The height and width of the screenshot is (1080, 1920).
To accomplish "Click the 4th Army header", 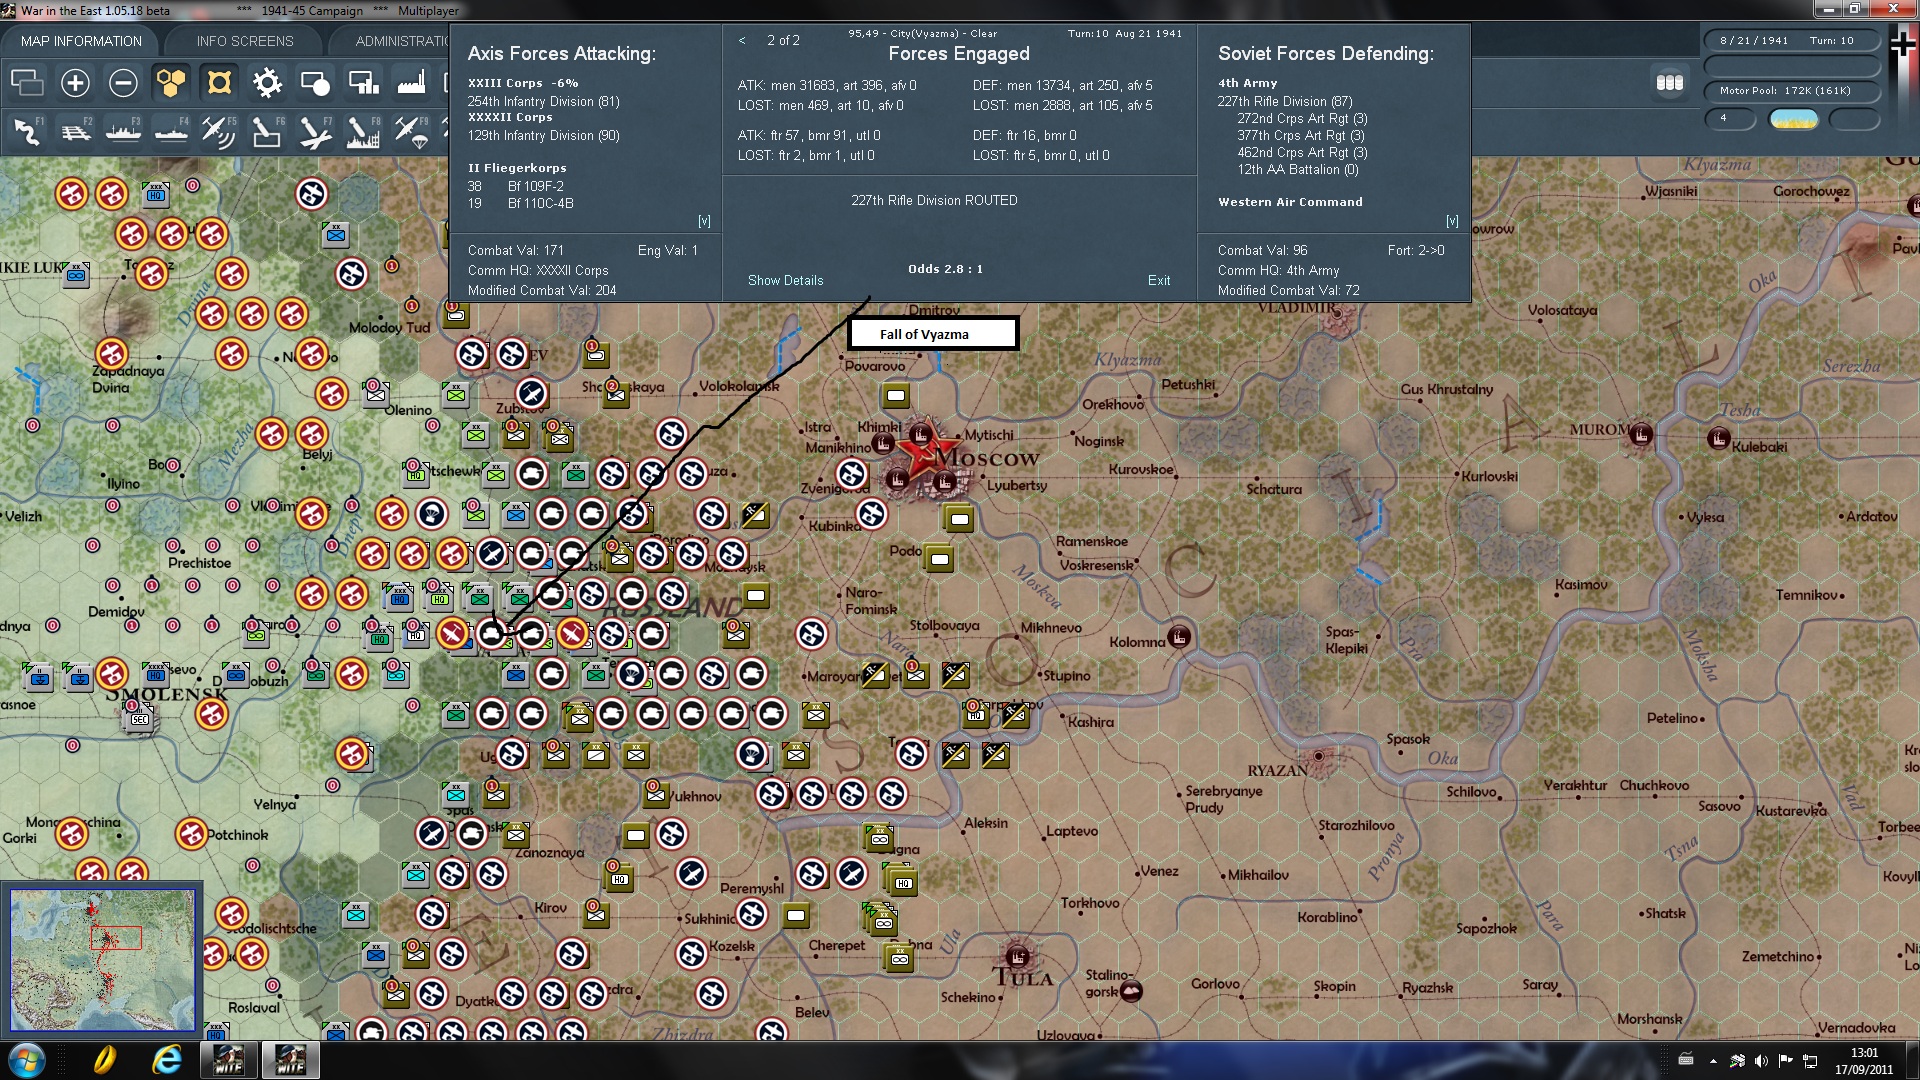I will (1247, 84).
